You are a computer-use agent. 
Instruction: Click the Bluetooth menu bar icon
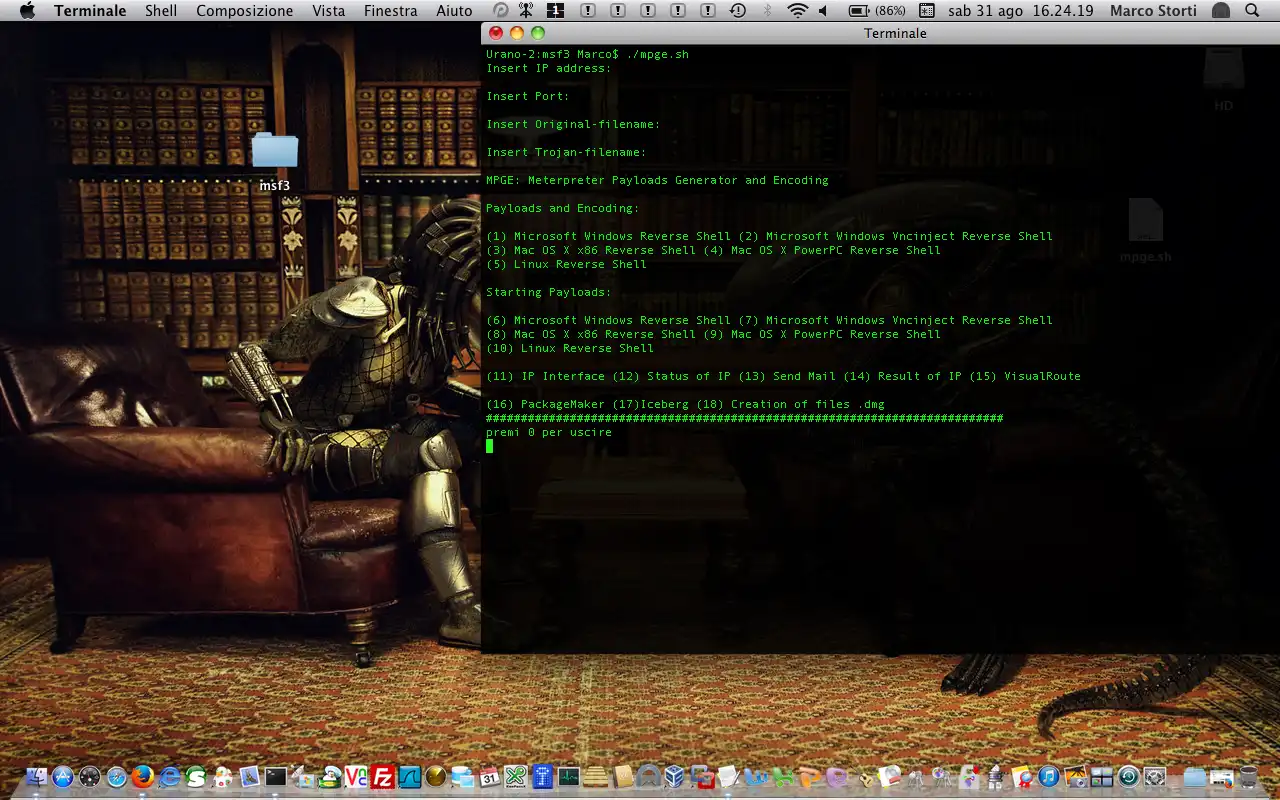click(x=768, y=11)
